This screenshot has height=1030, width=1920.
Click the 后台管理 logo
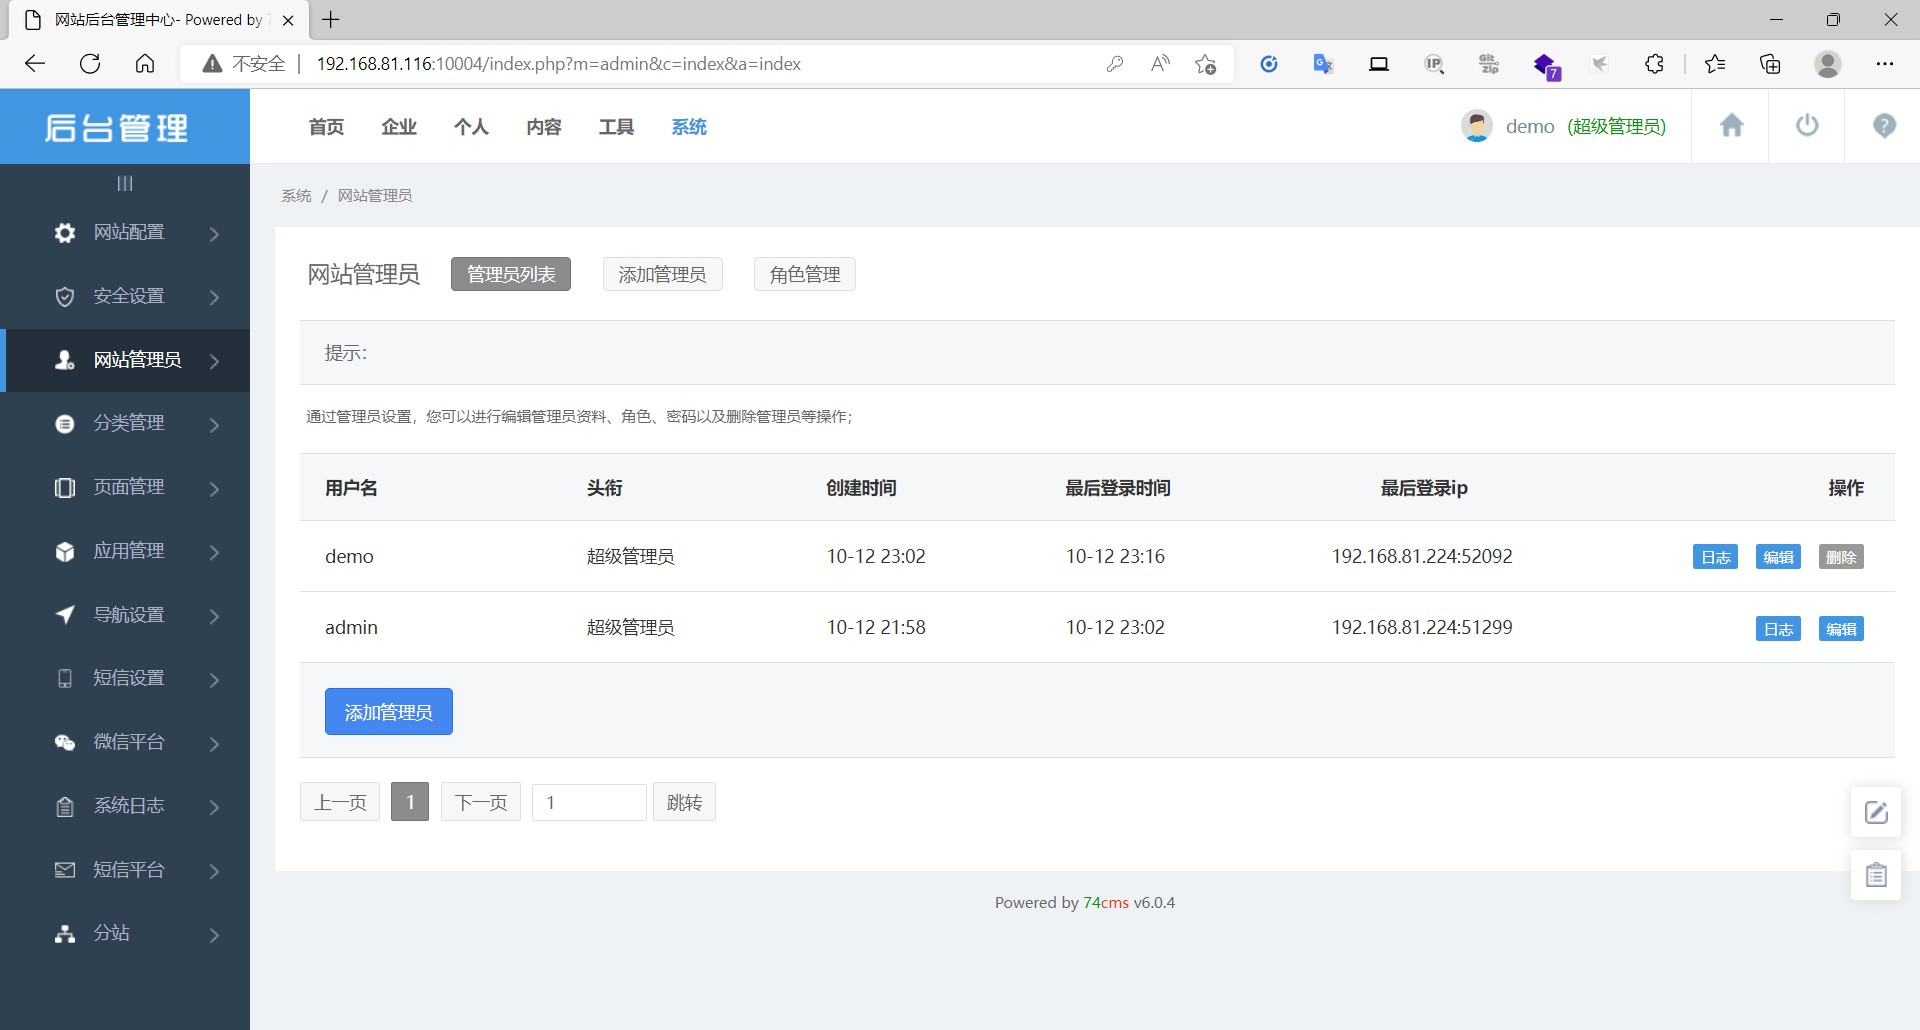pyautogui.click(x=117, y=128)
